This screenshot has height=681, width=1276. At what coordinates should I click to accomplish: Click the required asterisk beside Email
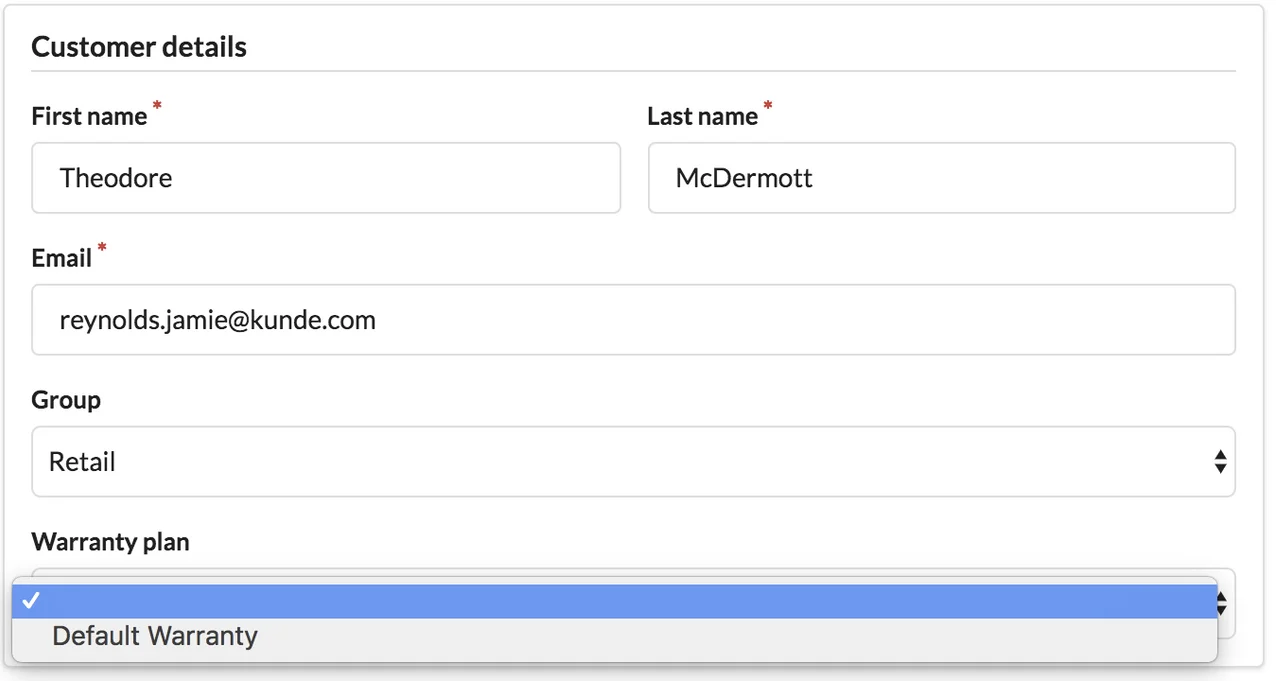pyautogui.click(x=101, y=248)
